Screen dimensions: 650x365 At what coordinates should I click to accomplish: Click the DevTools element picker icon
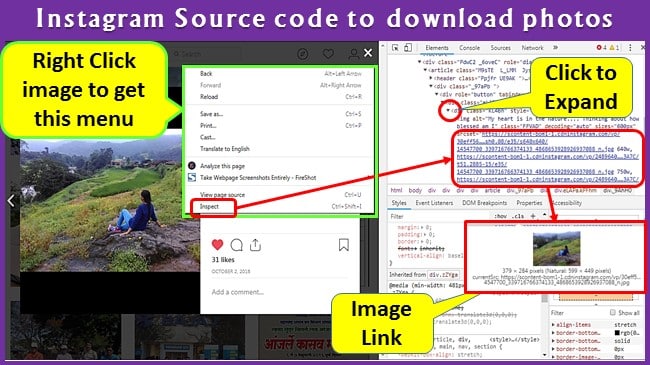pyautogui.click(x=395, y=48)
